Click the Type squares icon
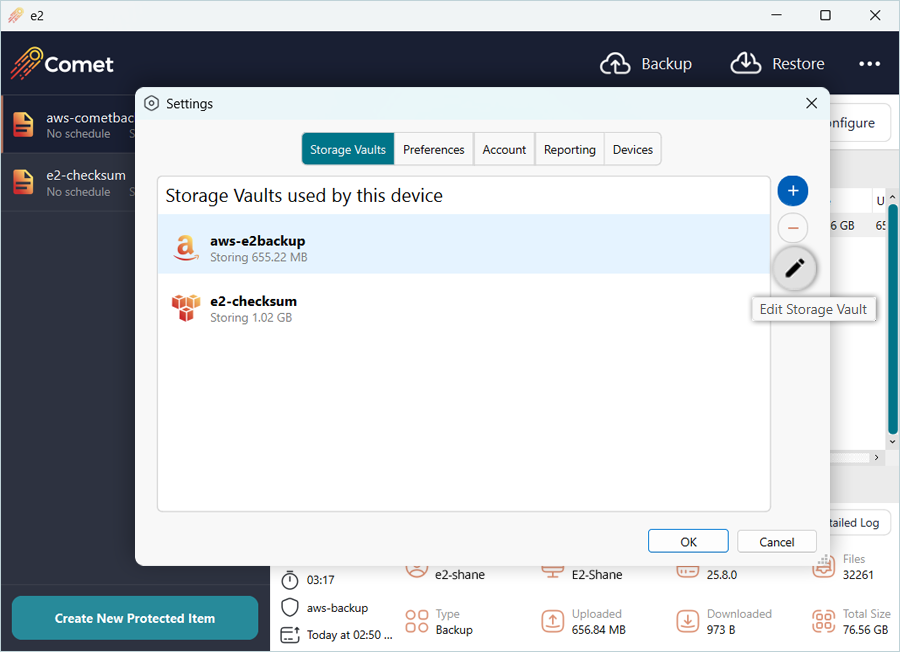This screenshot has height=652, width=900. pos(417,621)
